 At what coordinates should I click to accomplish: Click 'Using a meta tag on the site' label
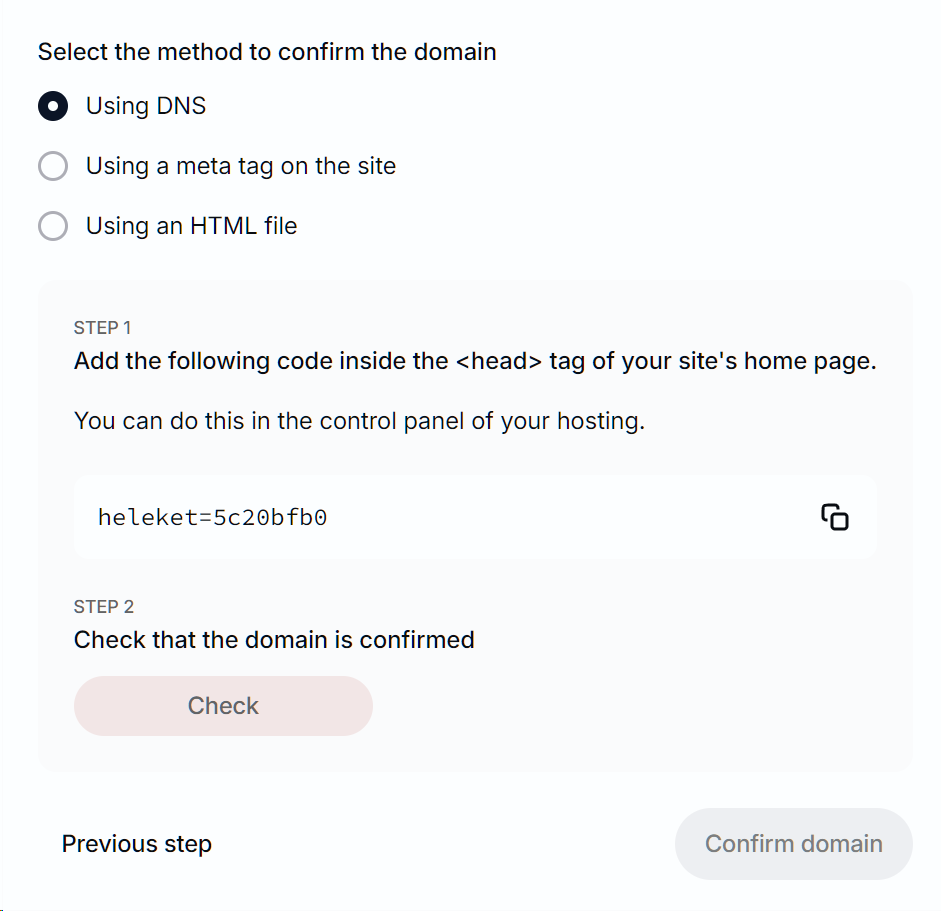[x=241, y=166]
